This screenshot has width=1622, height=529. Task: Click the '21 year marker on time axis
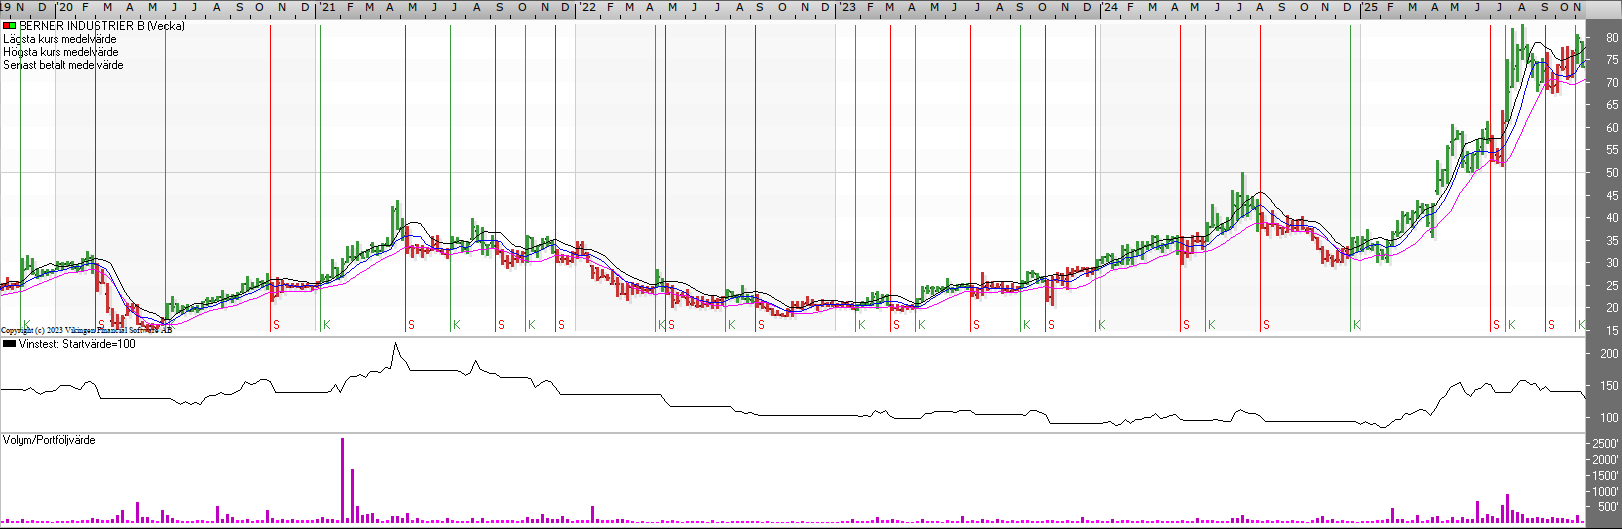[x=326, y=7]
